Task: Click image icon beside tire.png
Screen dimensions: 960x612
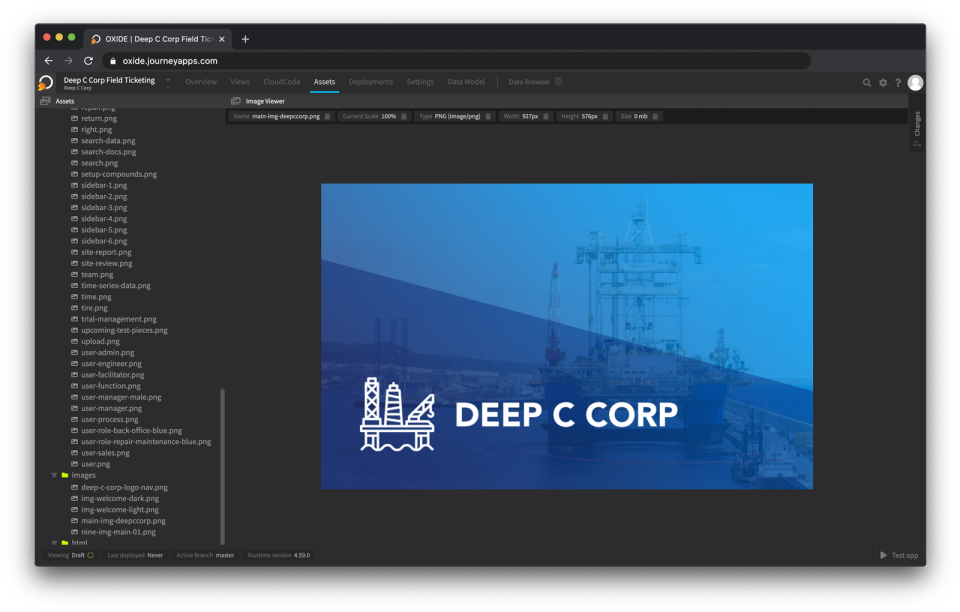Action: click(75, 308)
